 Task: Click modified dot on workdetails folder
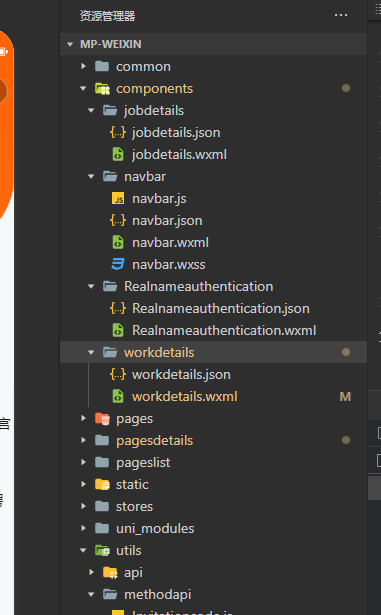click(x=346, y=352)
